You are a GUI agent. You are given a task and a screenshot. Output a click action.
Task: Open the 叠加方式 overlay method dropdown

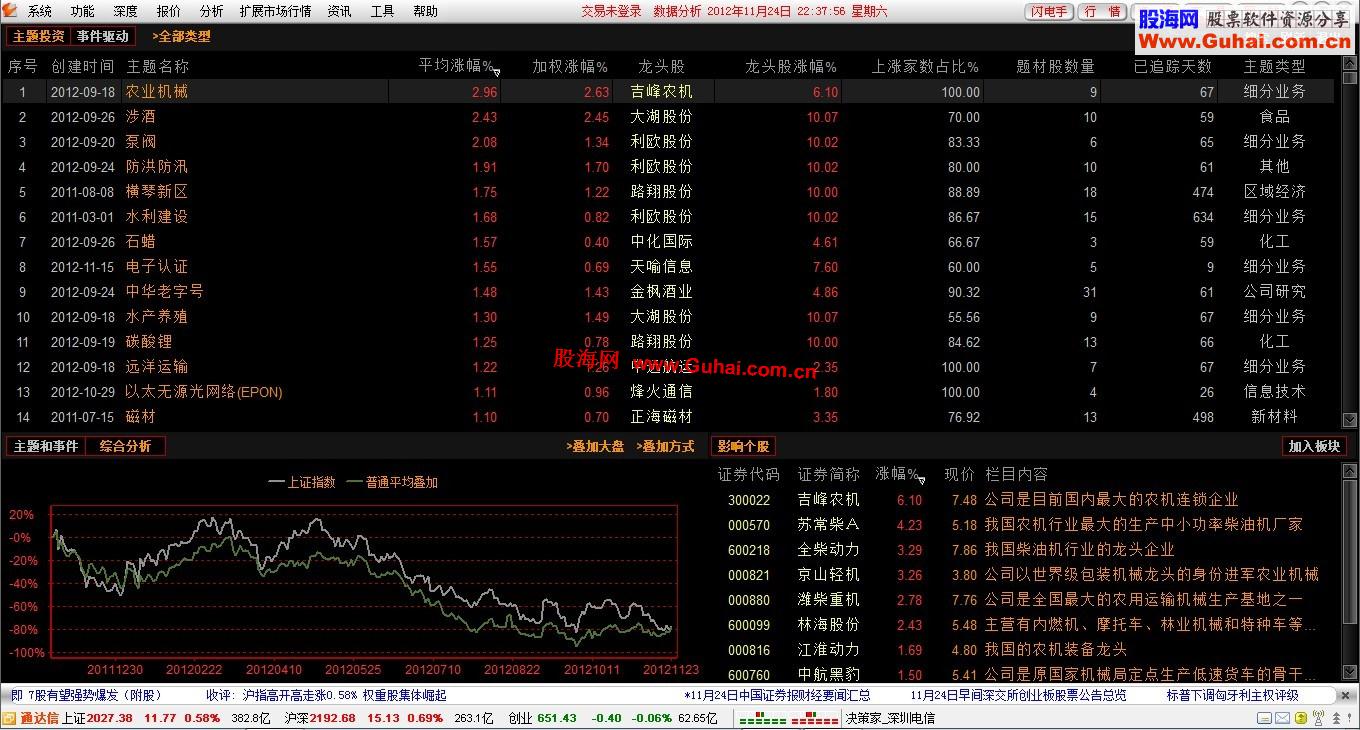point(665,446)
